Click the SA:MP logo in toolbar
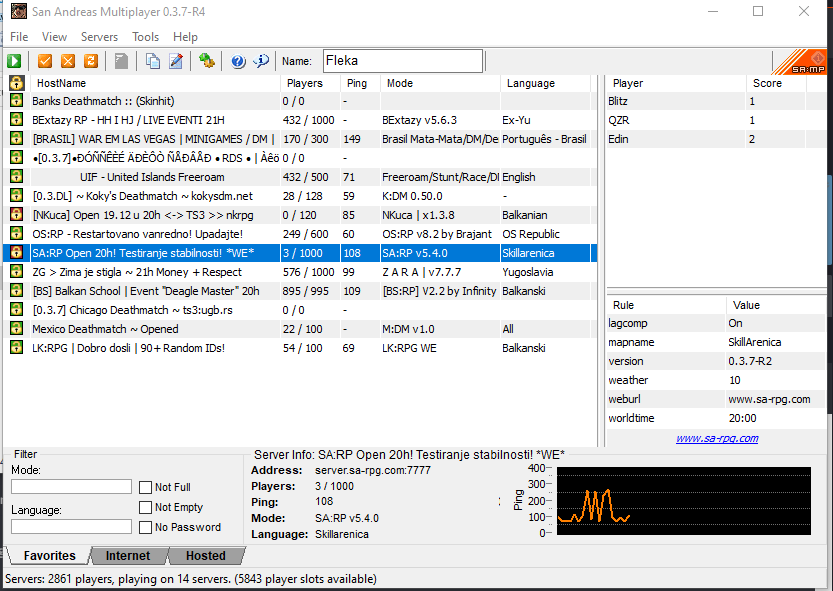The image size is (833, 591). [801, 62]
